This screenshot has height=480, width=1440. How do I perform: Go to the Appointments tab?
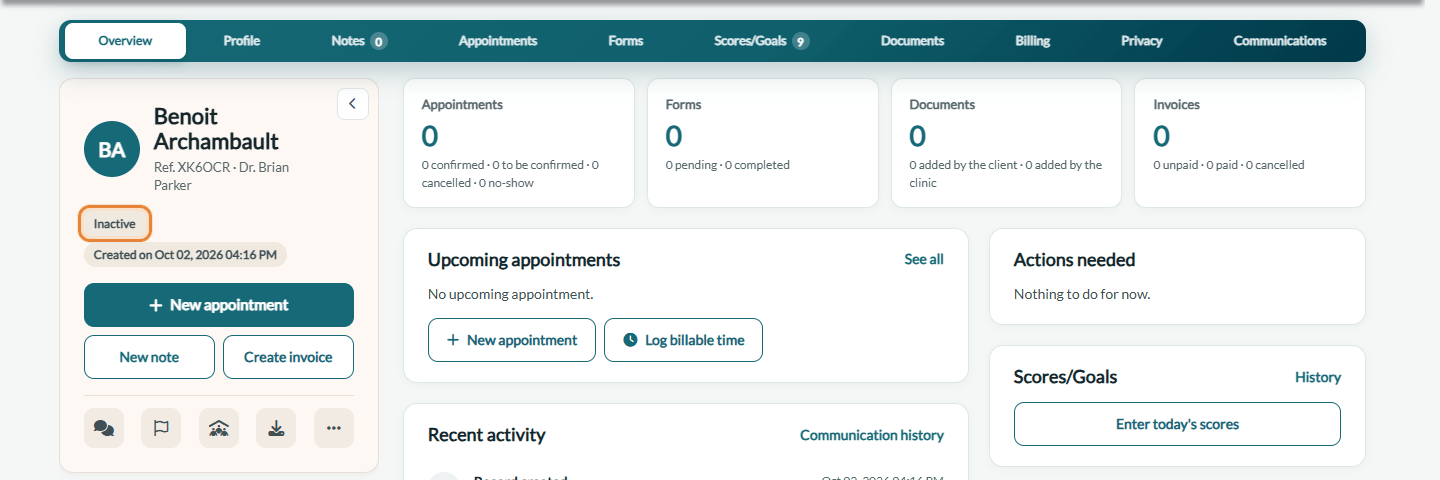click(498, 41)
